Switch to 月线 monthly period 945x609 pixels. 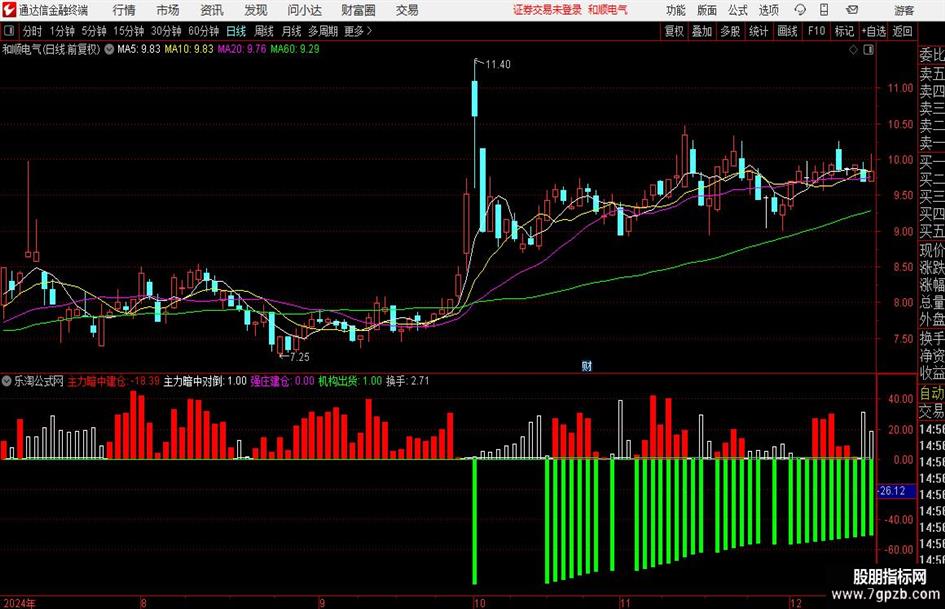[x=291, y=31]
